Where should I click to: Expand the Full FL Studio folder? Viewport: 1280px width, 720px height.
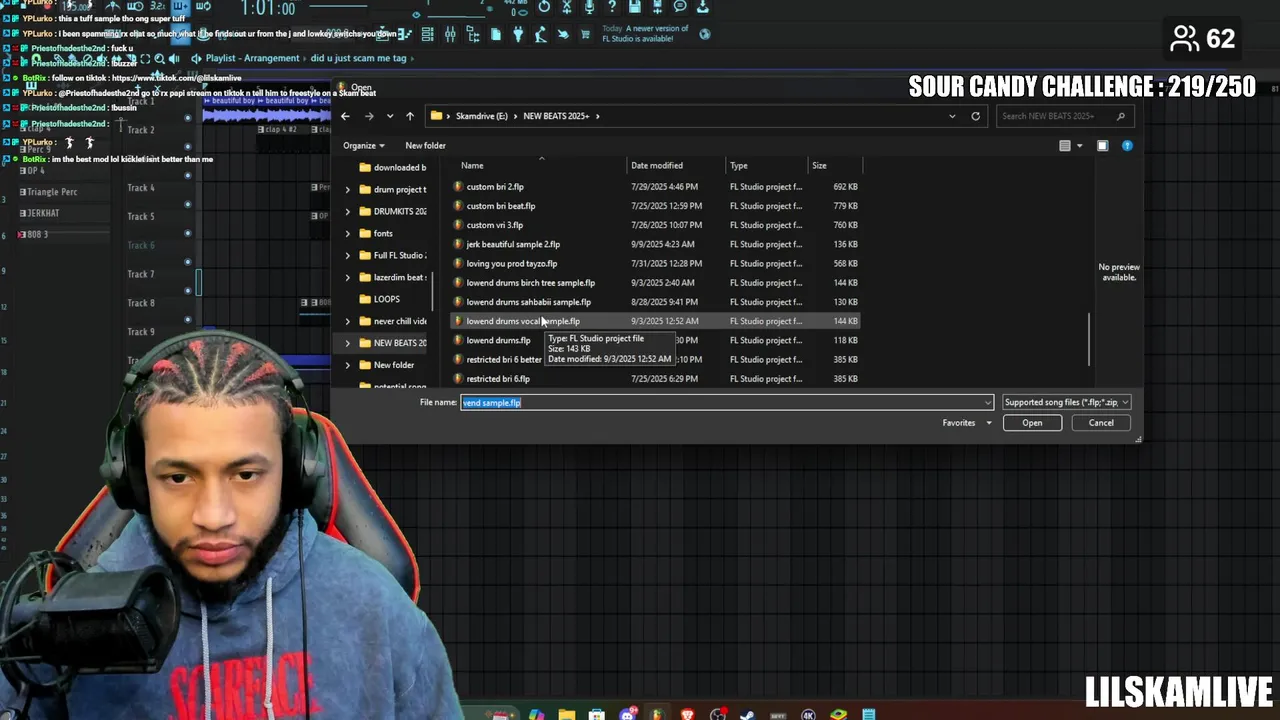coord(348,256)
